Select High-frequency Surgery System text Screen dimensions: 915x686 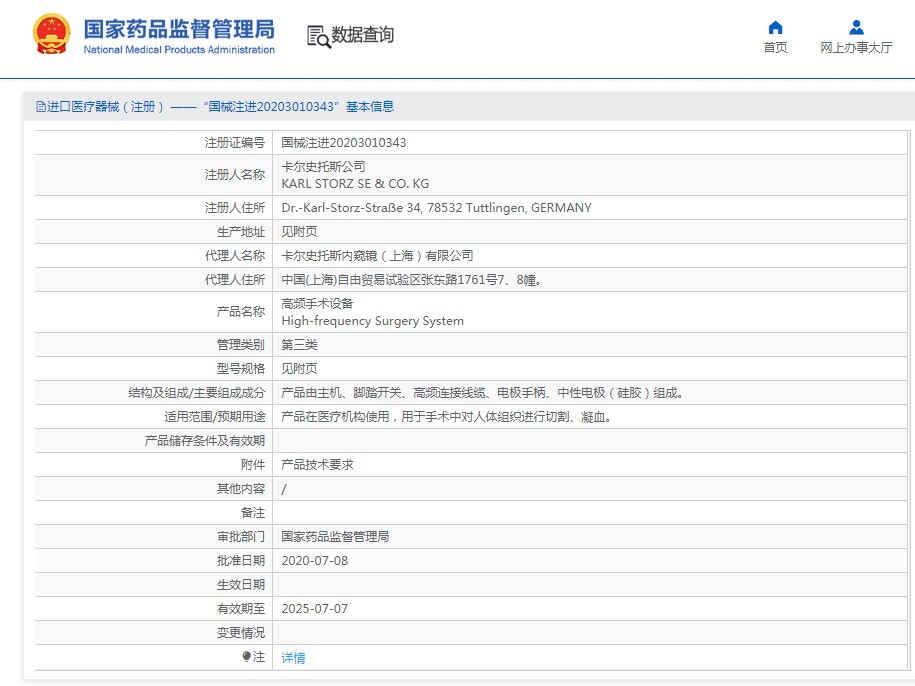(372, 321)
